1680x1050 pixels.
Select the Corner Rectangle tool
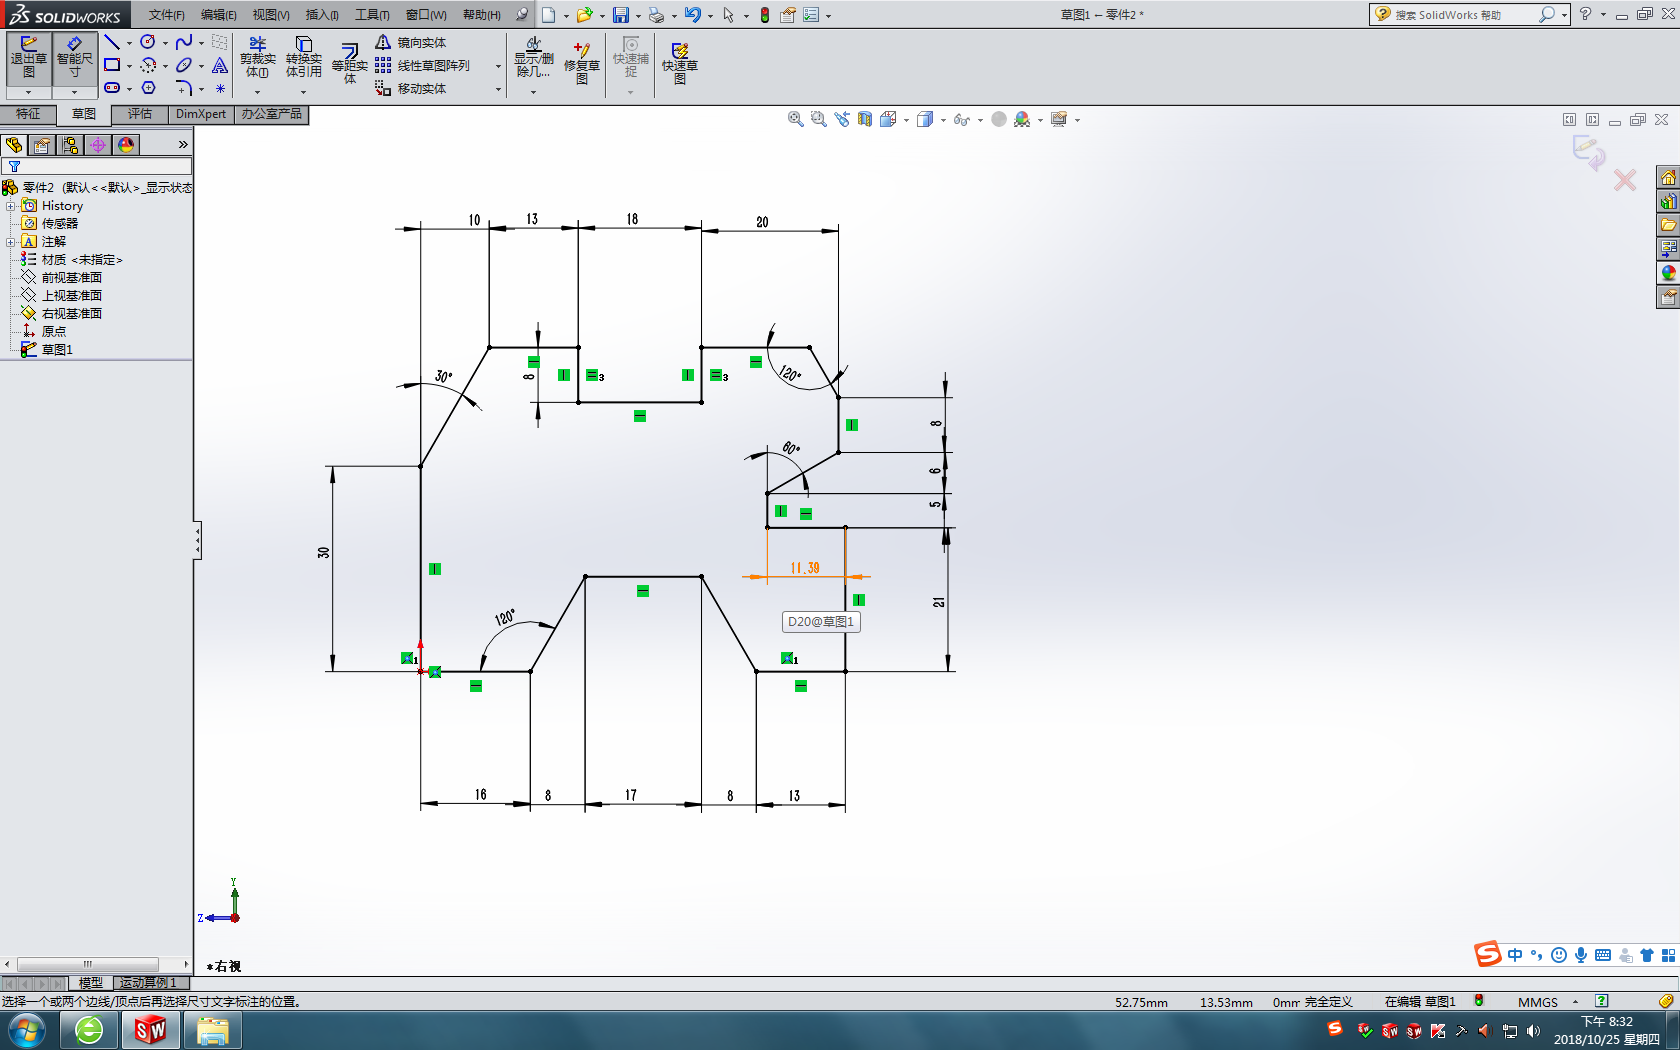pyautogui.click(x=112, y=65)
